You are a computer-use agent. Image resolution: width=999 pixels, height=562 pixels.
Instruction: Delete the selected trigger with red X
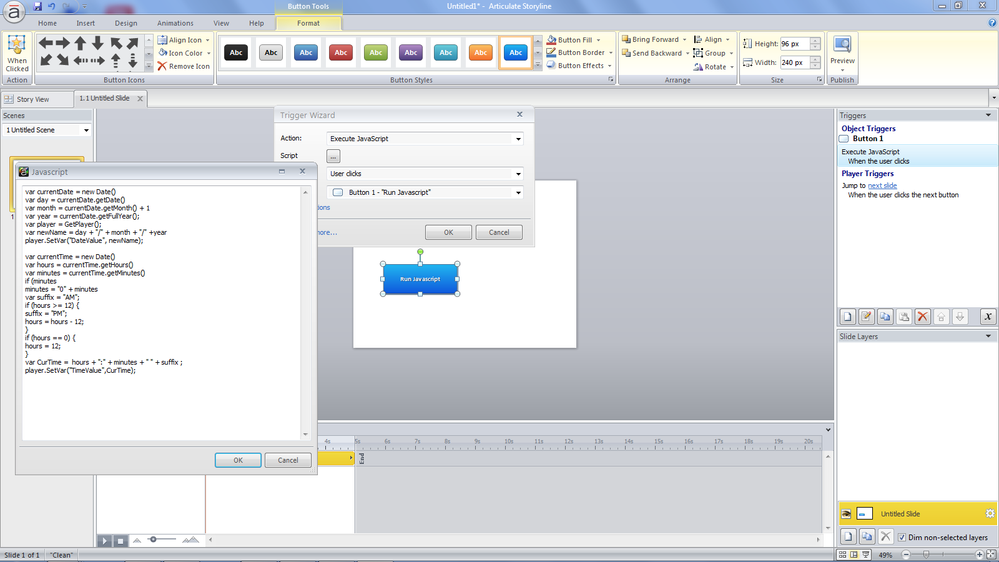click(923, 316)
